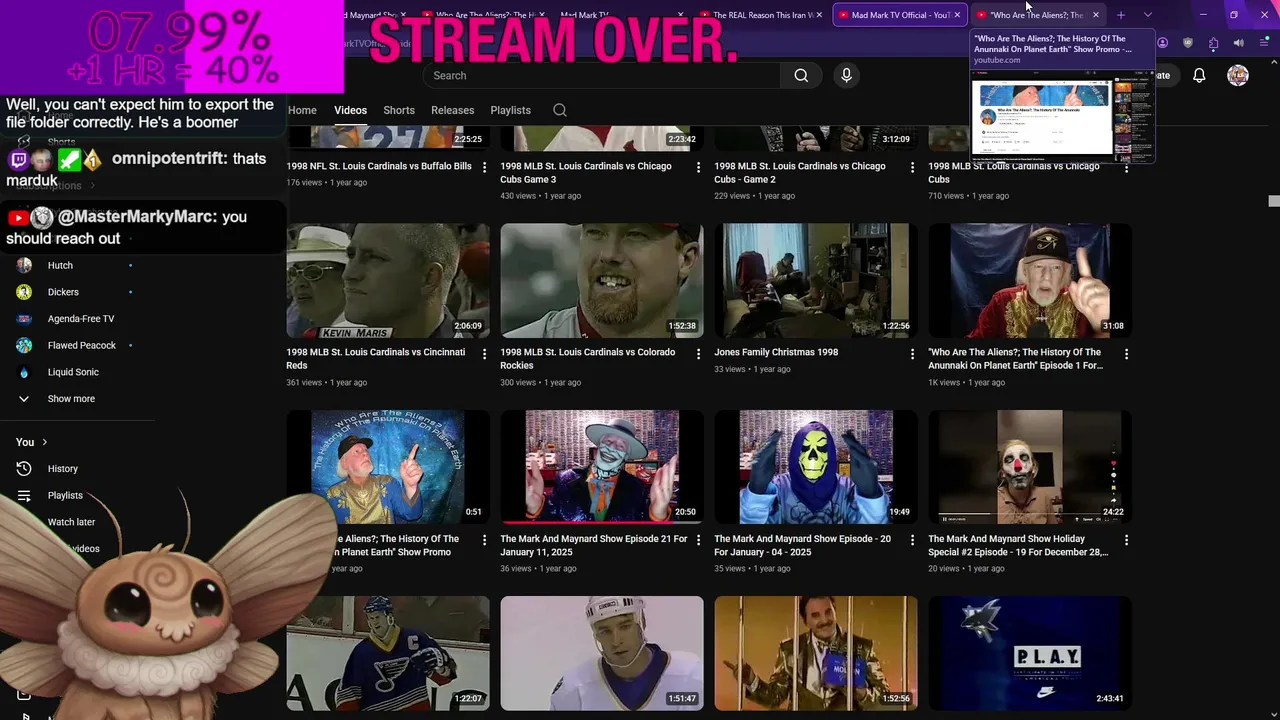1280x720 pixels.
Task: Play the Joker hat 20:50 thumbnail
Action: coord(602,467)
